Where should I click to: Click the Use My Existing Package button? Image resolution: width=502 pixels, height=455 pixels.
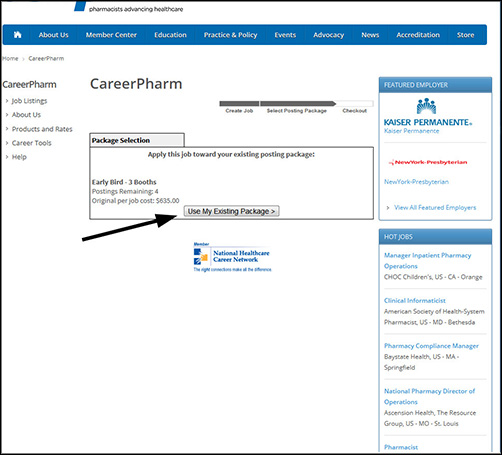coord(231,211)
